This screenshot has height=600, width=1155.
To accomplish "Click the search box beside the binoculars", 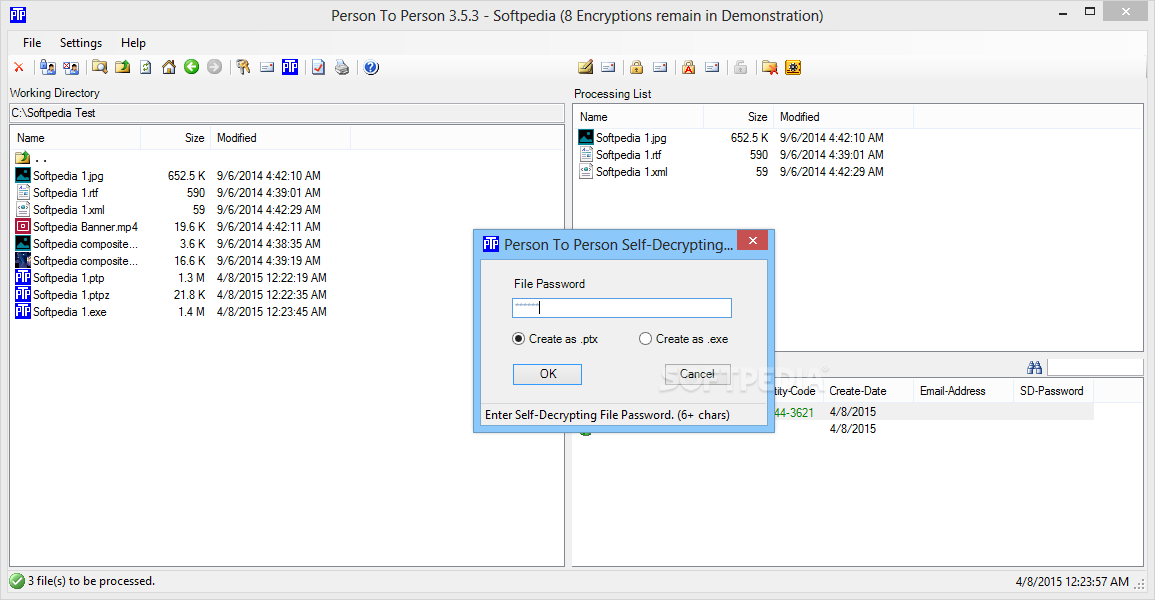I will click(x=1095, y=367).
